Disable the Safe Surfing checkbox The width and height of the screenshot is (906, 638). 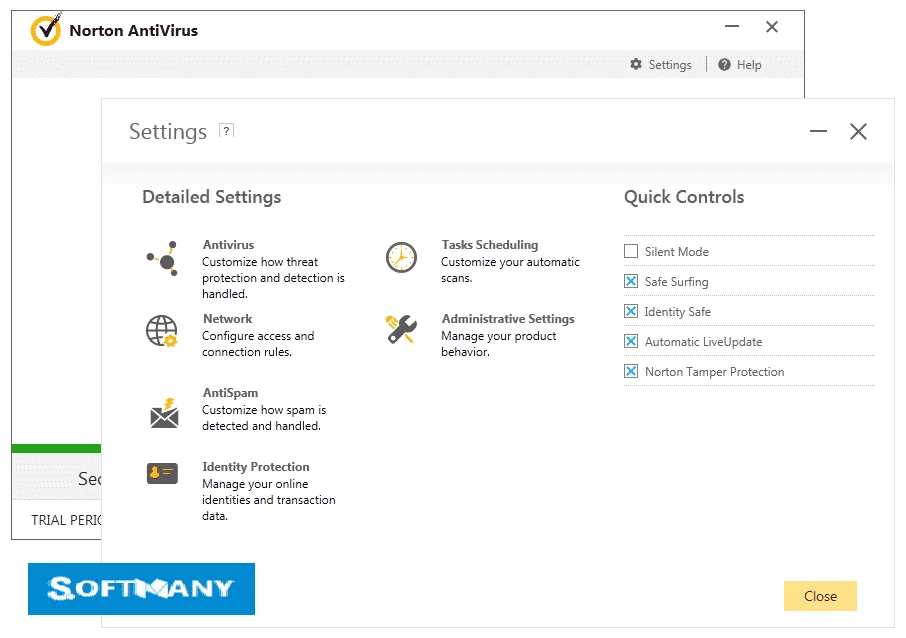coord(631,282)
